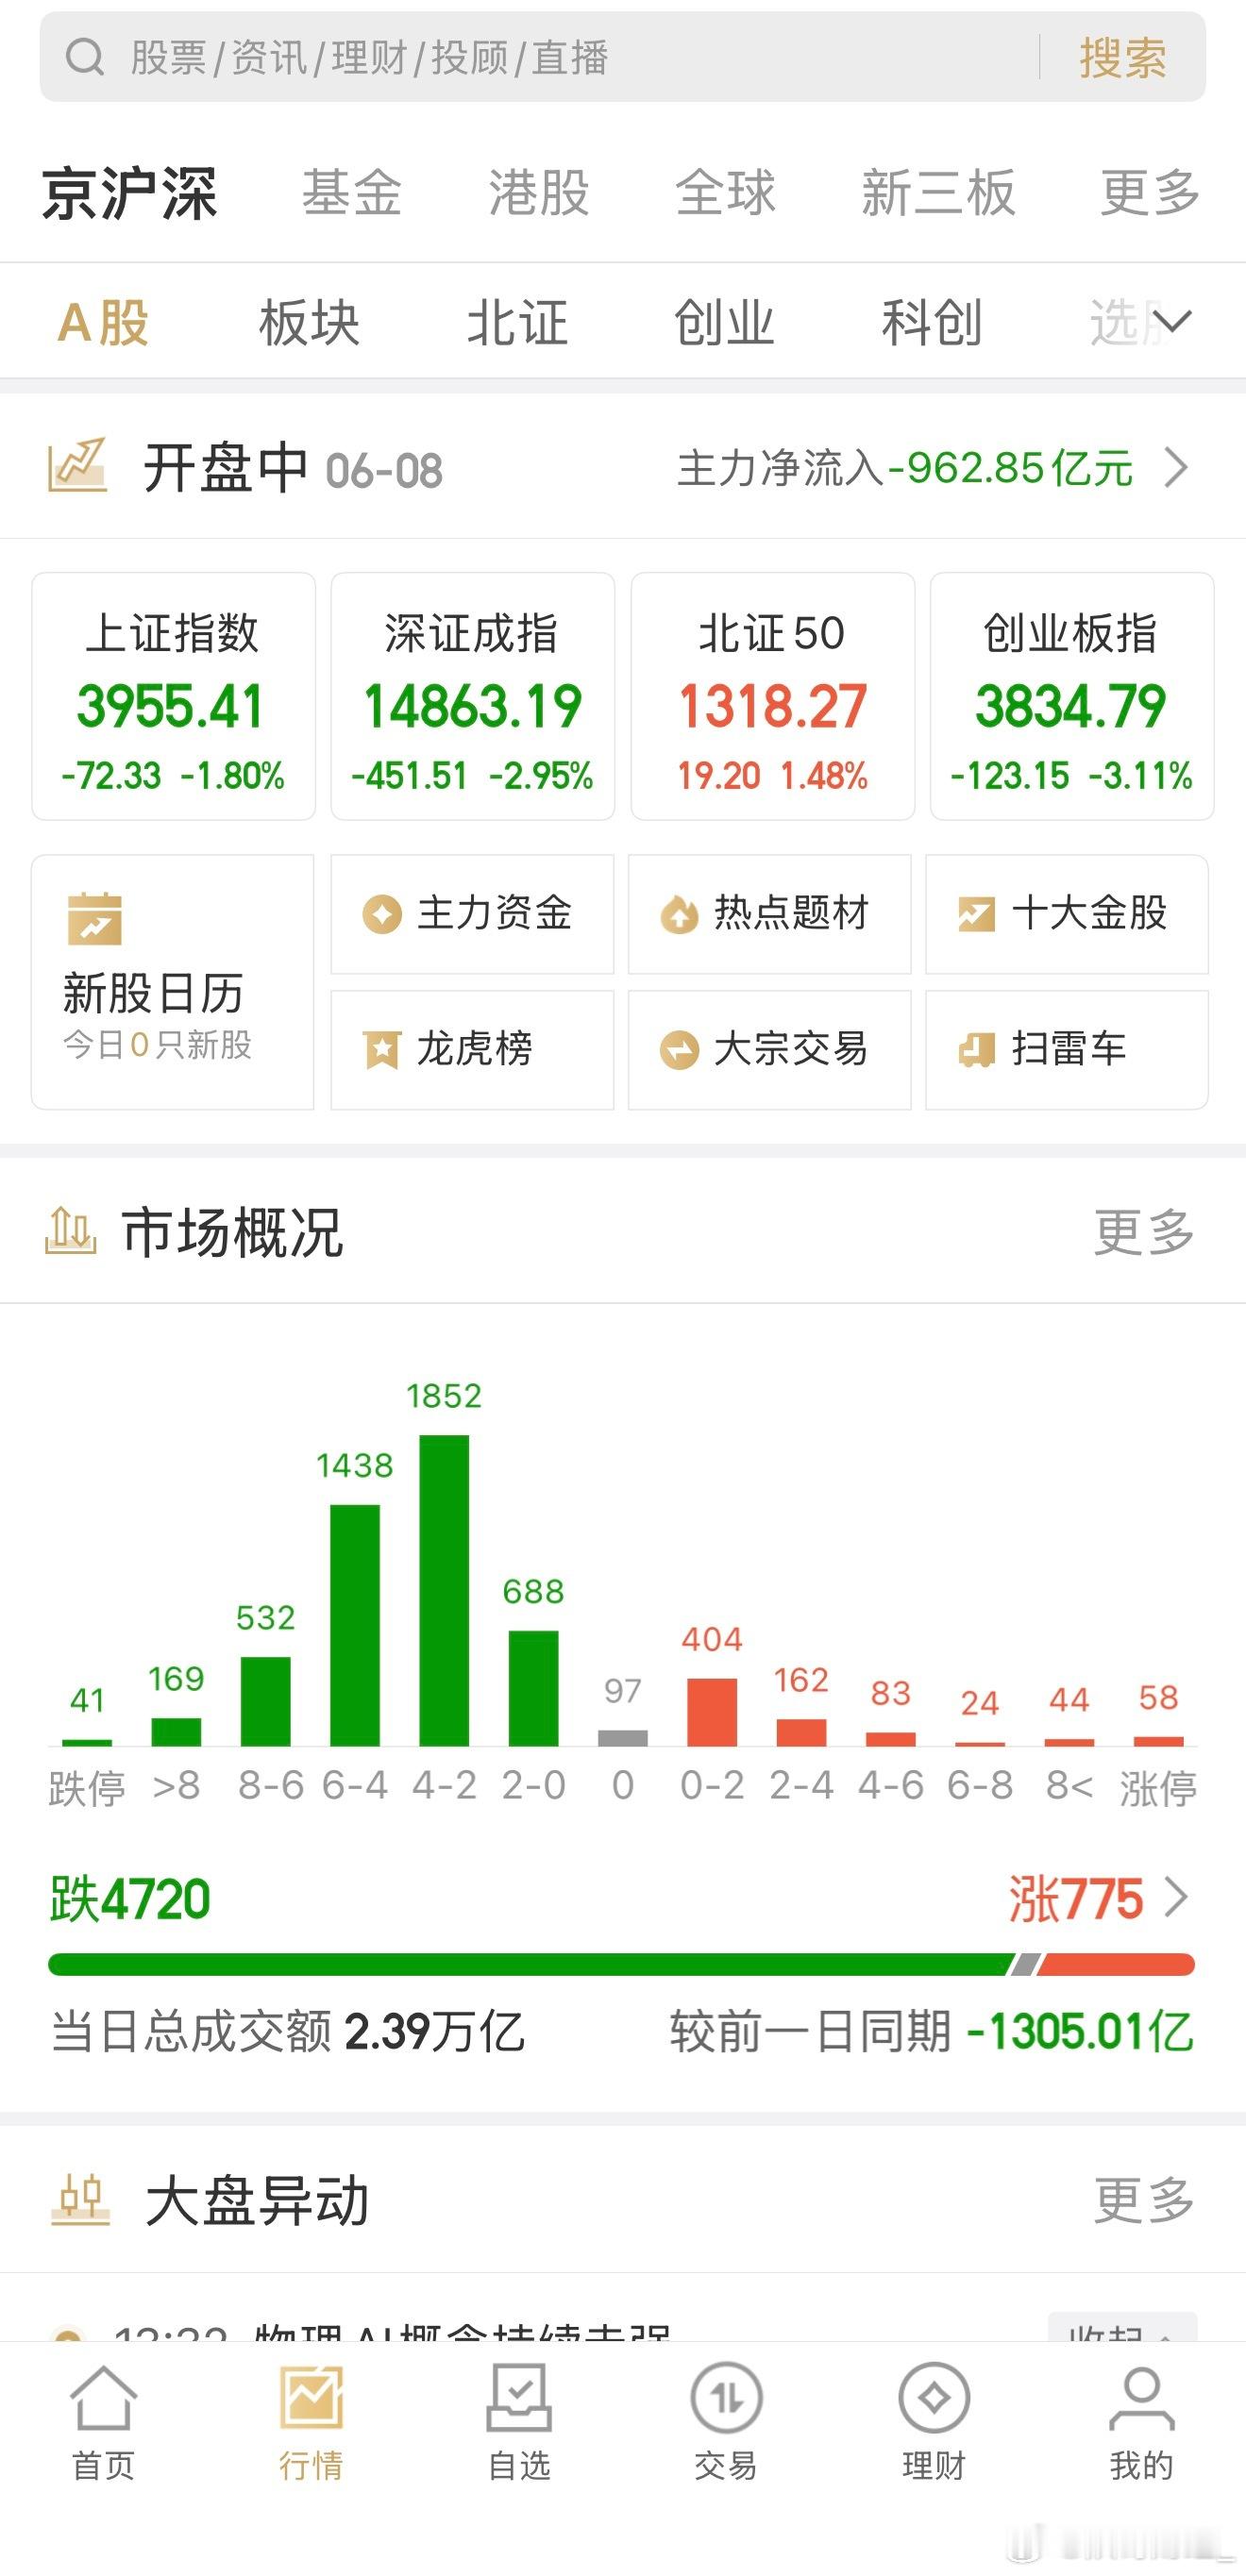Tap the 8-6 decline bar labeled 532
Screen dimensions: 1246x2576
[266, 1701]
